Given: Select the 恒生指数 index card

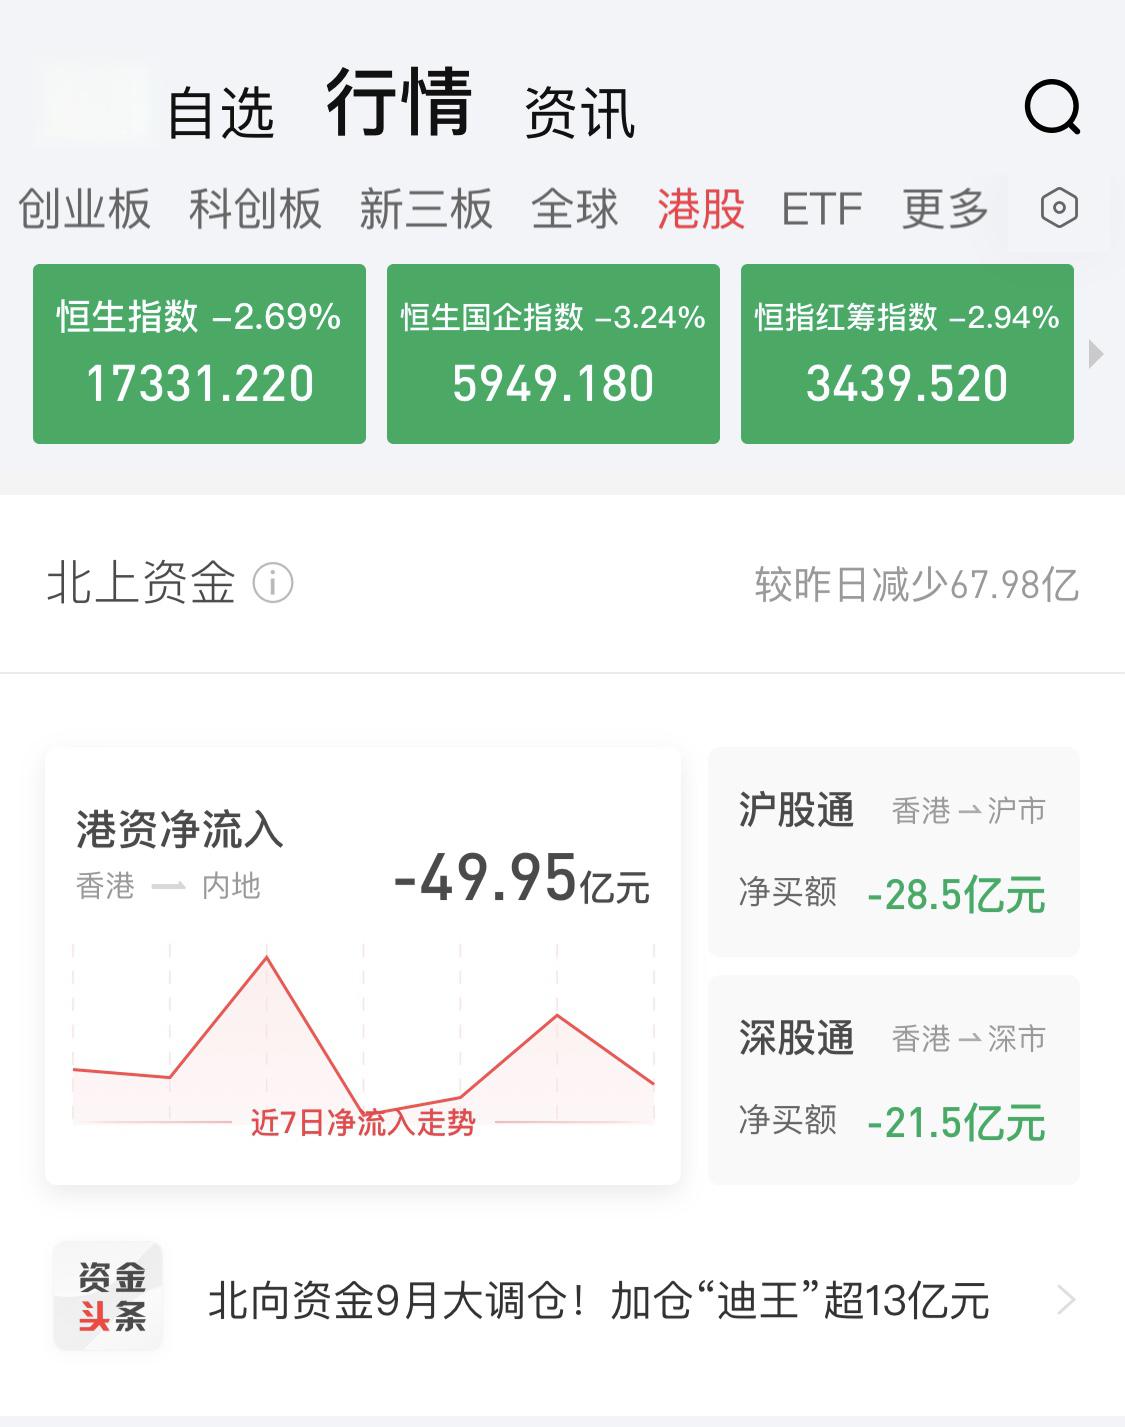Looking at the screenshot, I should 198,352.
